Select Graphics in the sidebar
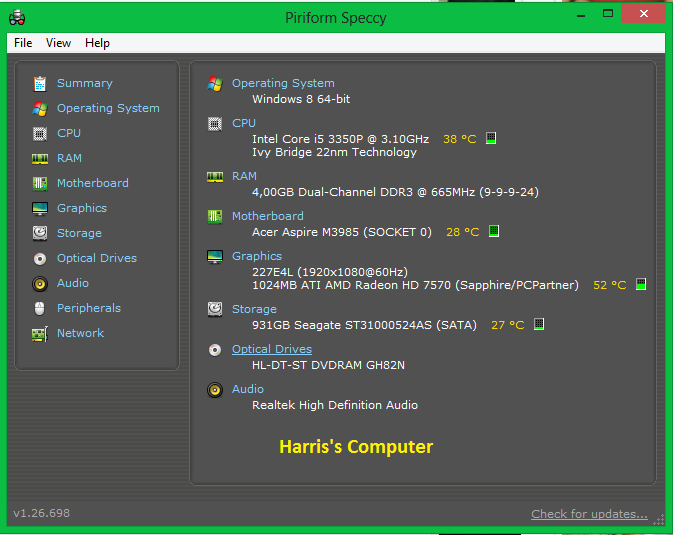 click(x=82, y=208)
